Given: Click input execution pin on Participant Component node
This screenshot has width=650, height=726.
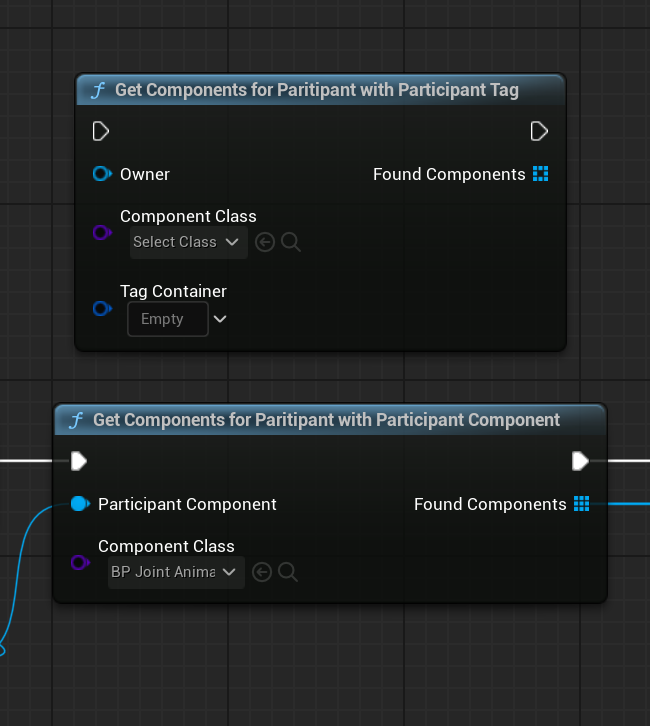Looking at the screenshot, I should 79,461.
